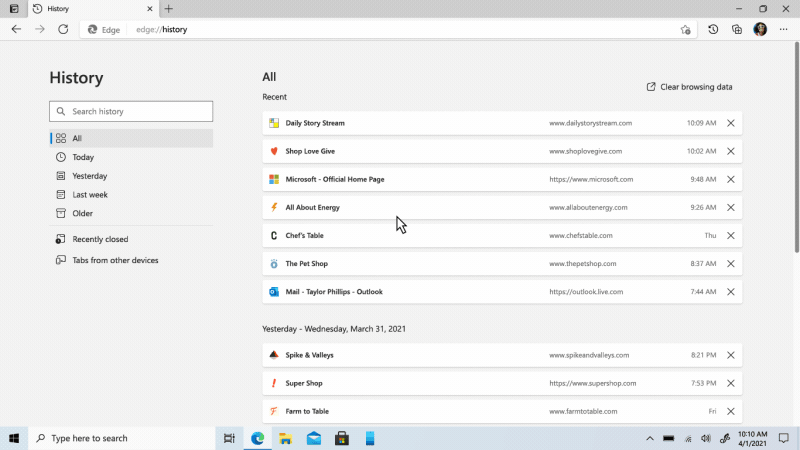The image size is (800, 450).
Task: Open Shop Love Give history entry
Action: (502, 151)
